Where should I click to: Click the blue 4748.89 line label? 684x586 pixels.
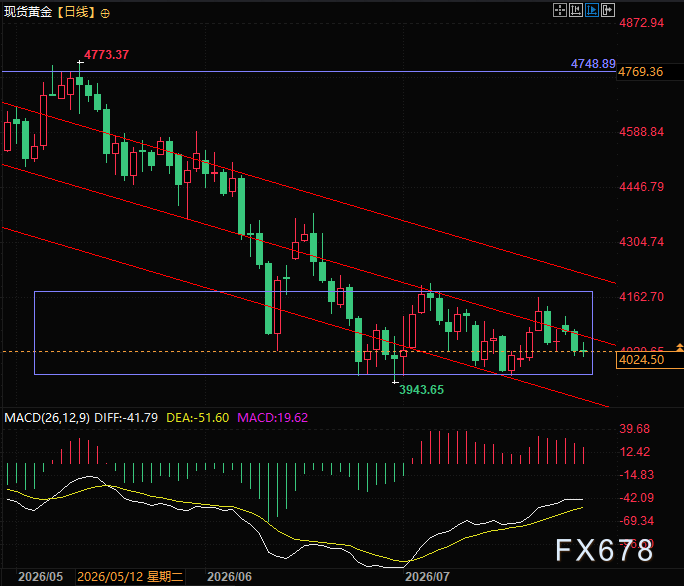pos(593,64)
